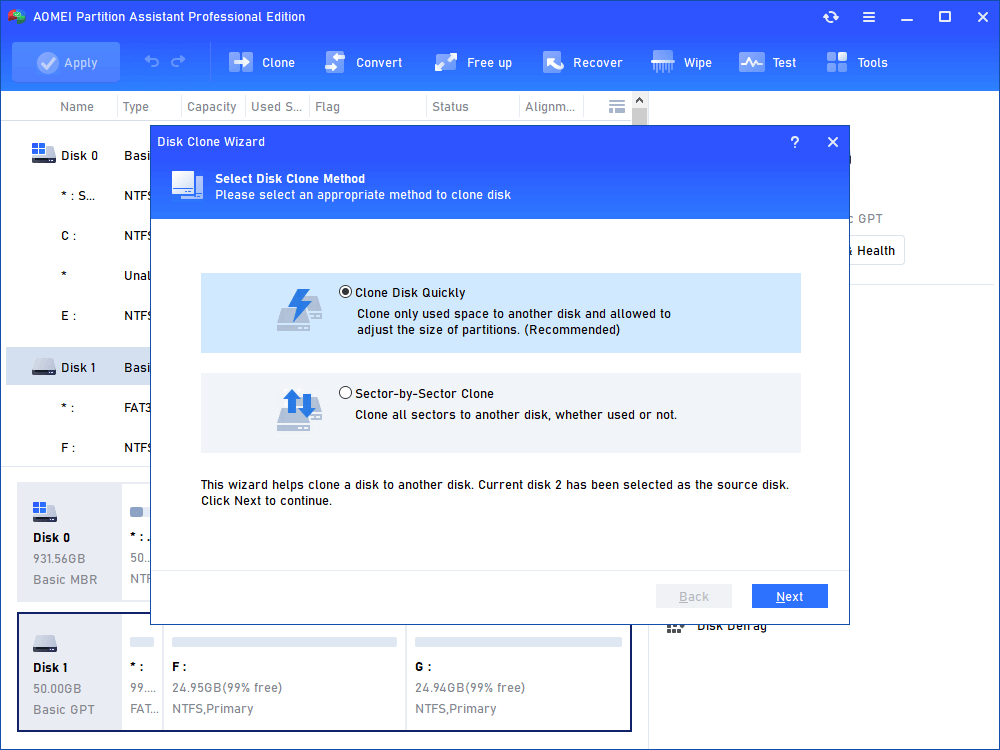Screen dimensions: 1000x750
Task: Click the Wipe shredder icon
Action: coord(663,62)
